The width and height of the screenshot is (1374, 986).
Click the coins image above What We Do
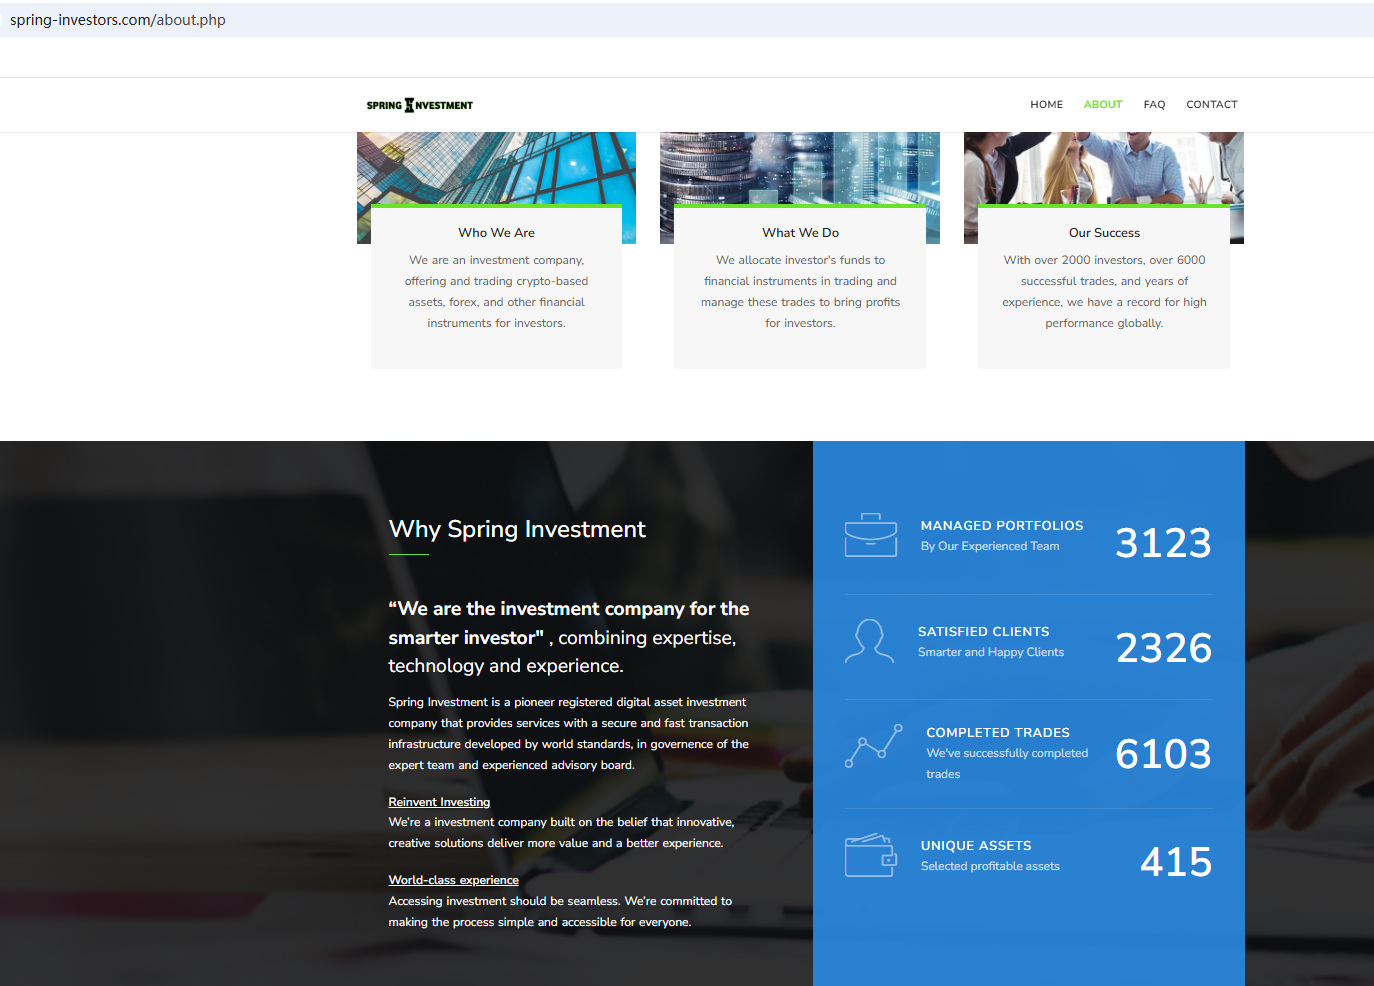[x=799, y=167]
